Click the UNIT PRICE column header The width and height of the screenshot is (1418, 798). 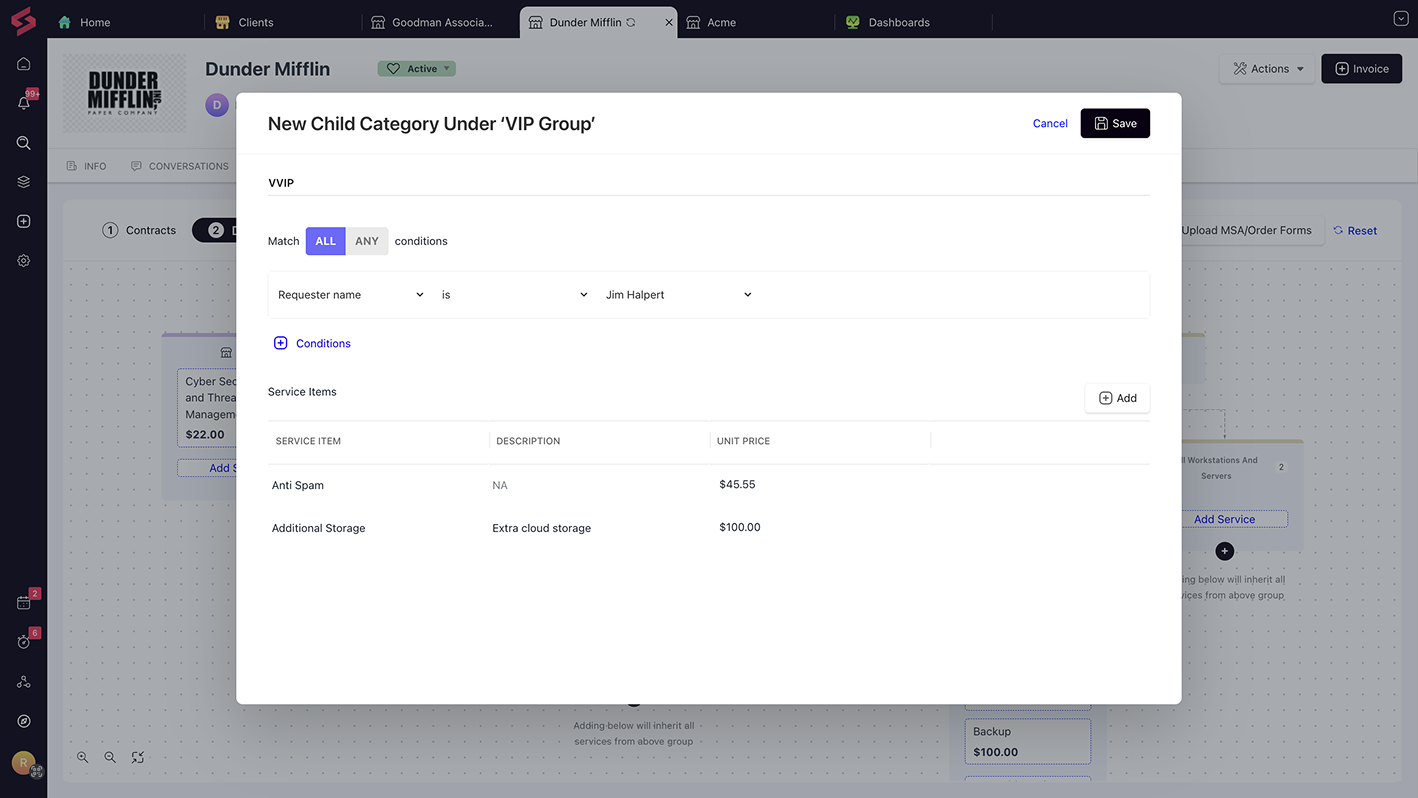(x=743, y=441)
